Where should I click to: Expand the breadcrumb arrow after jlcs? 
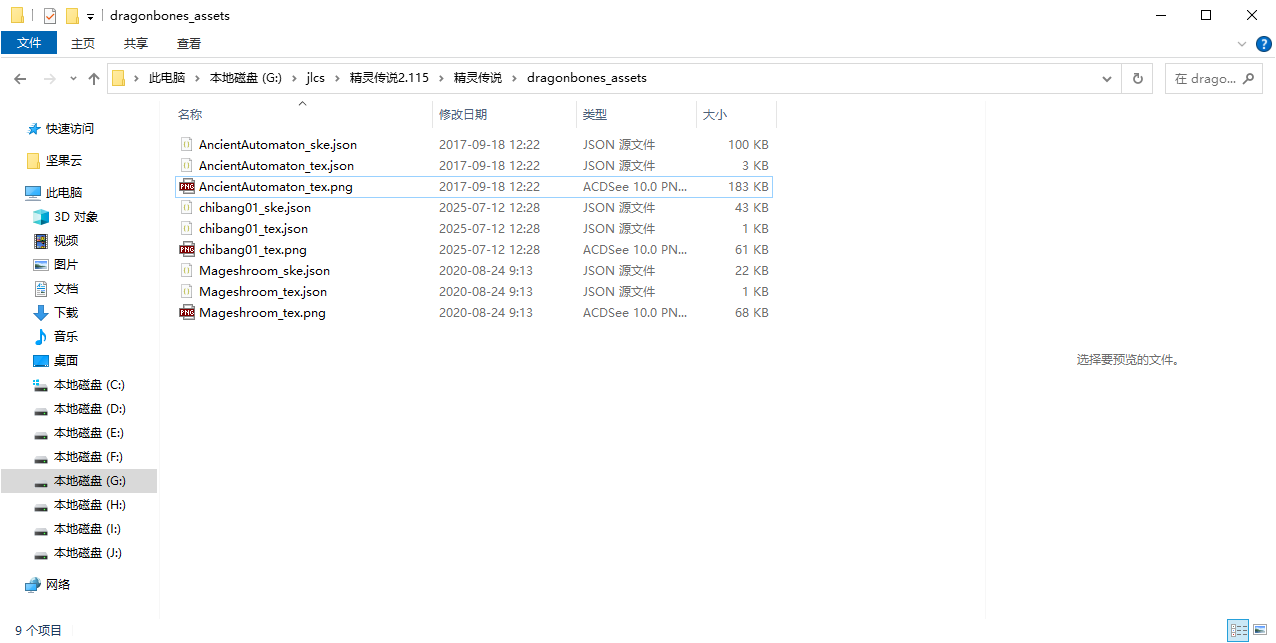tap(338, 78)
